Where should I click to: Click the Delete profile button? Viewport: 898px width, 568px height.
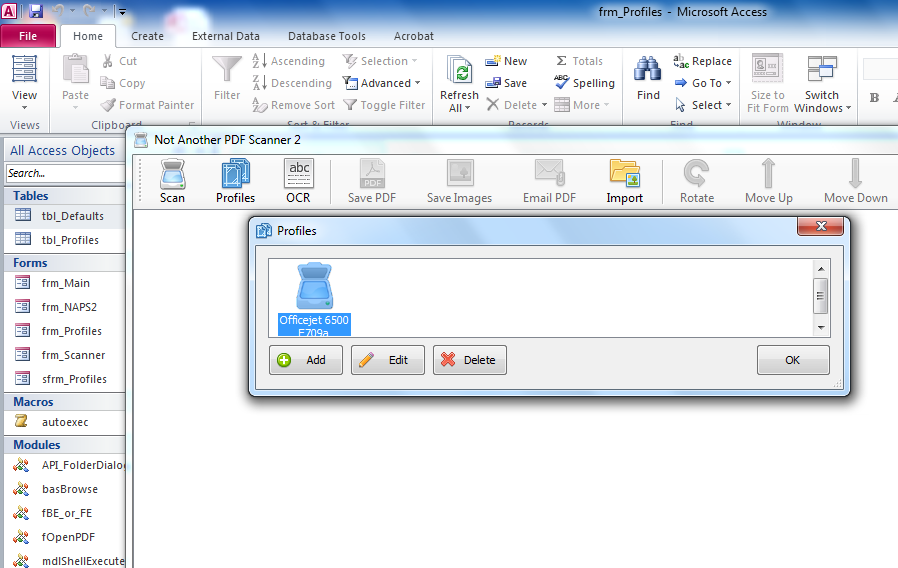click(470, 360)
